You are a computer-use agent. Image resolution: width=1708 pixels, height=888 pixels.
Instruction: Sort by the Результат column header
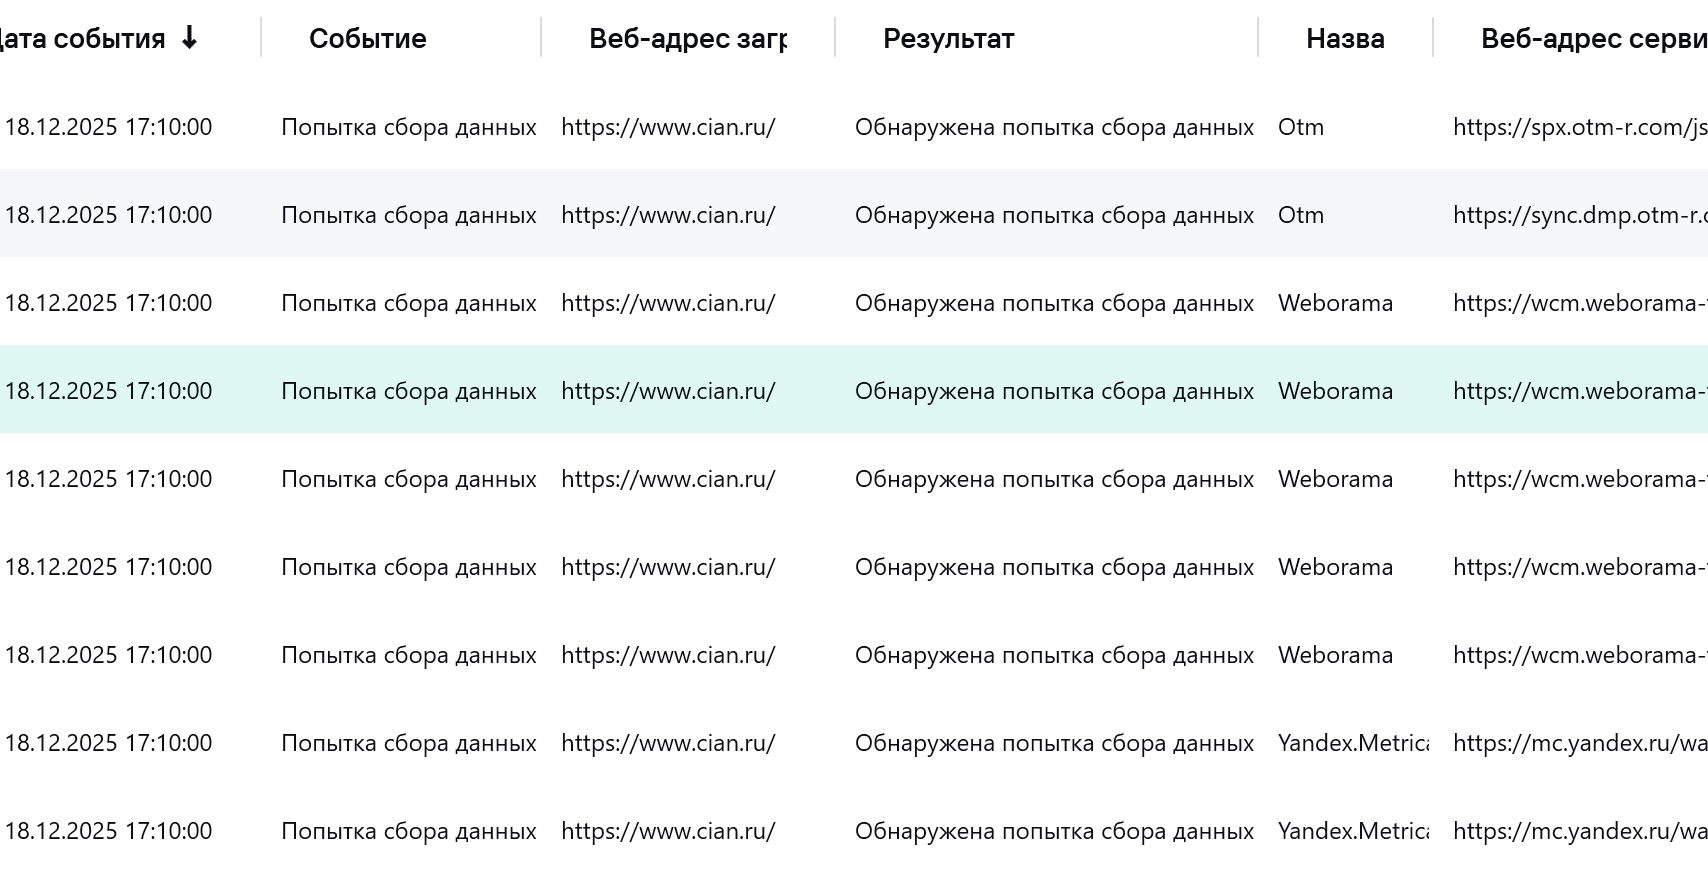click(948, 38)
